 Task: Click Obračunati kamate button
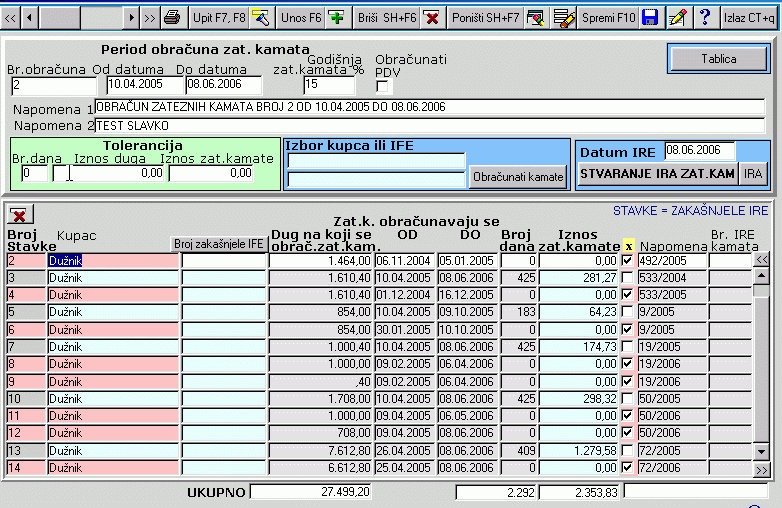[x=518, y=177]
